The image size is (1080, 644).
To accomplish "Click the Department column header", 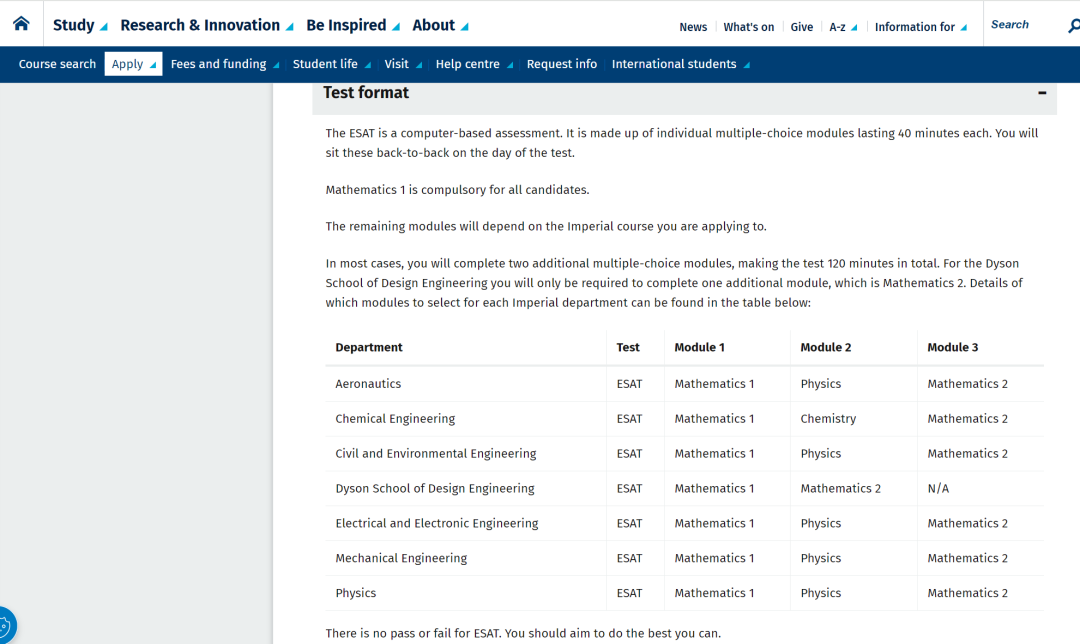I will click(x=368, y=347).
